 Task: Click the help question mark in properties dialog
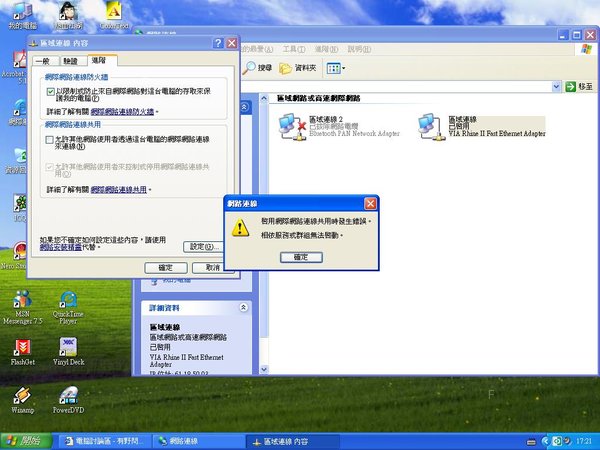[218, 43]
